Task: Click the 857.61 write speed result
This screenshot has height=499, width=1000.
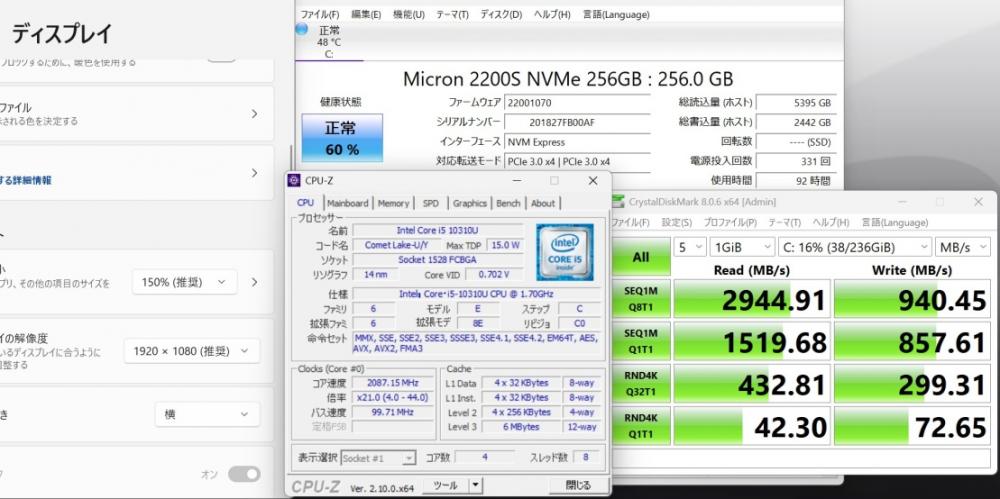Action: (913, 341)
